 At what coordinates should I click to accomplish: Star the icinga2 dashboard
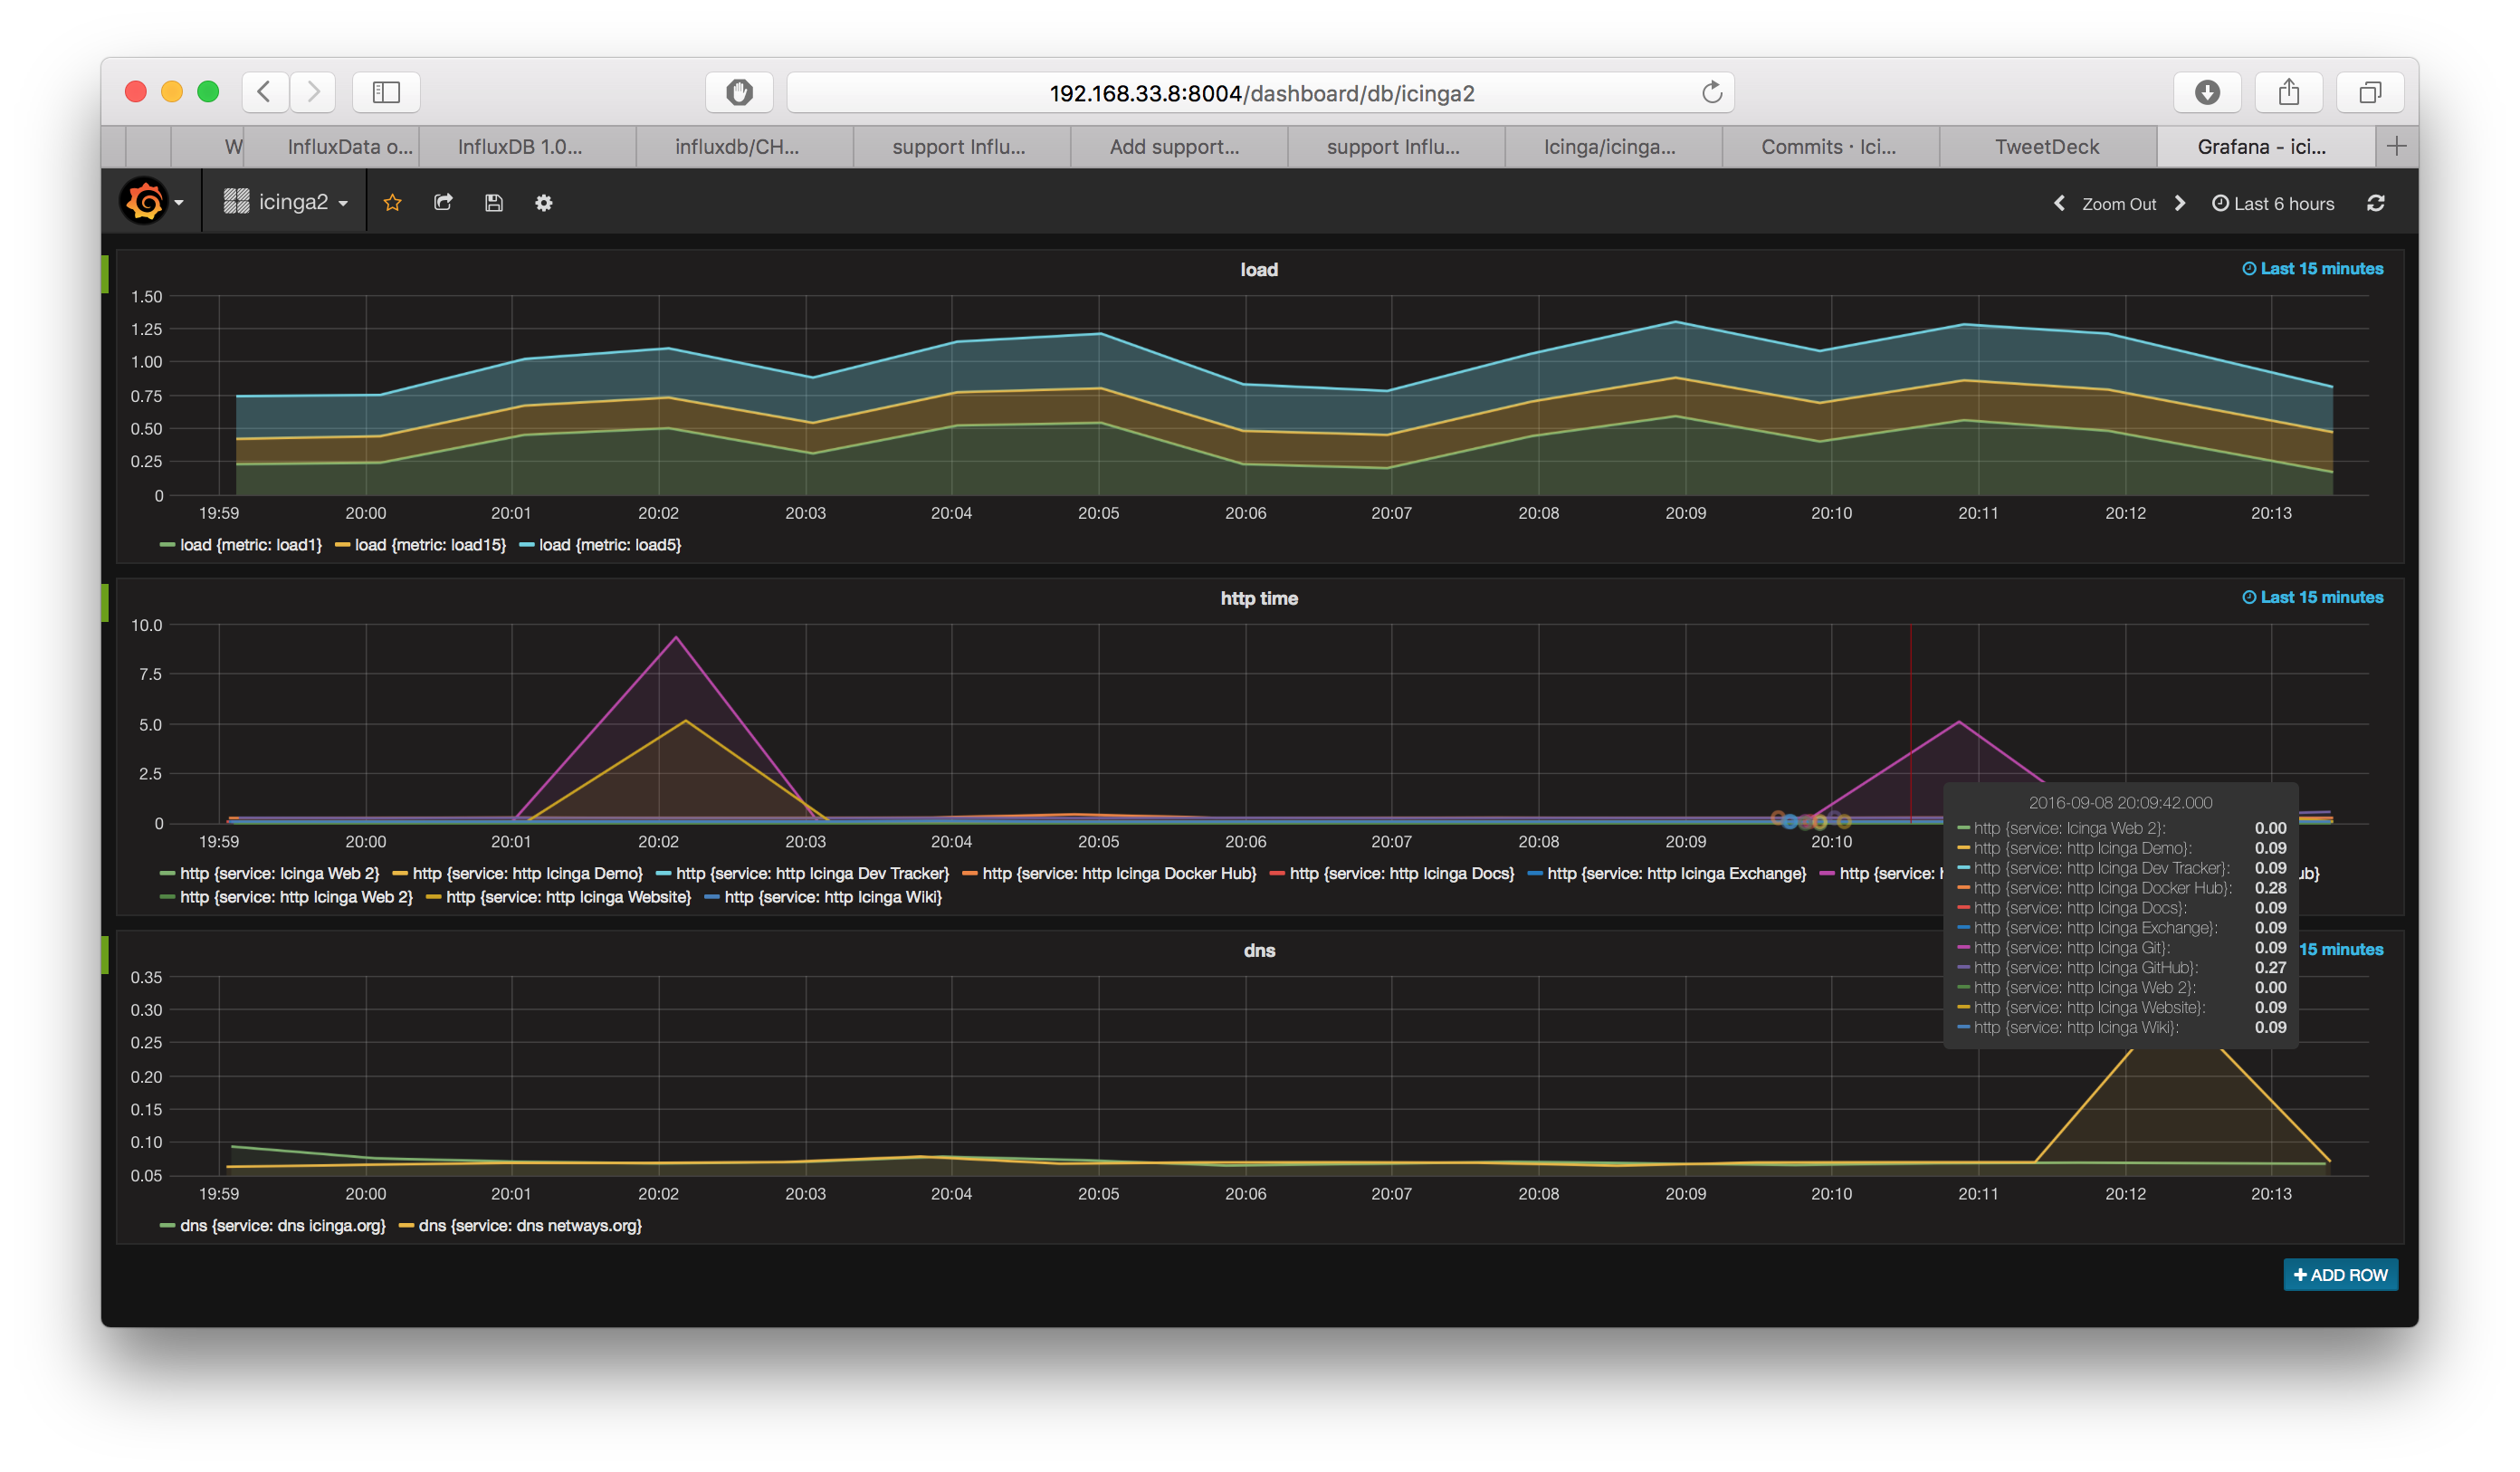coord(393,203)
